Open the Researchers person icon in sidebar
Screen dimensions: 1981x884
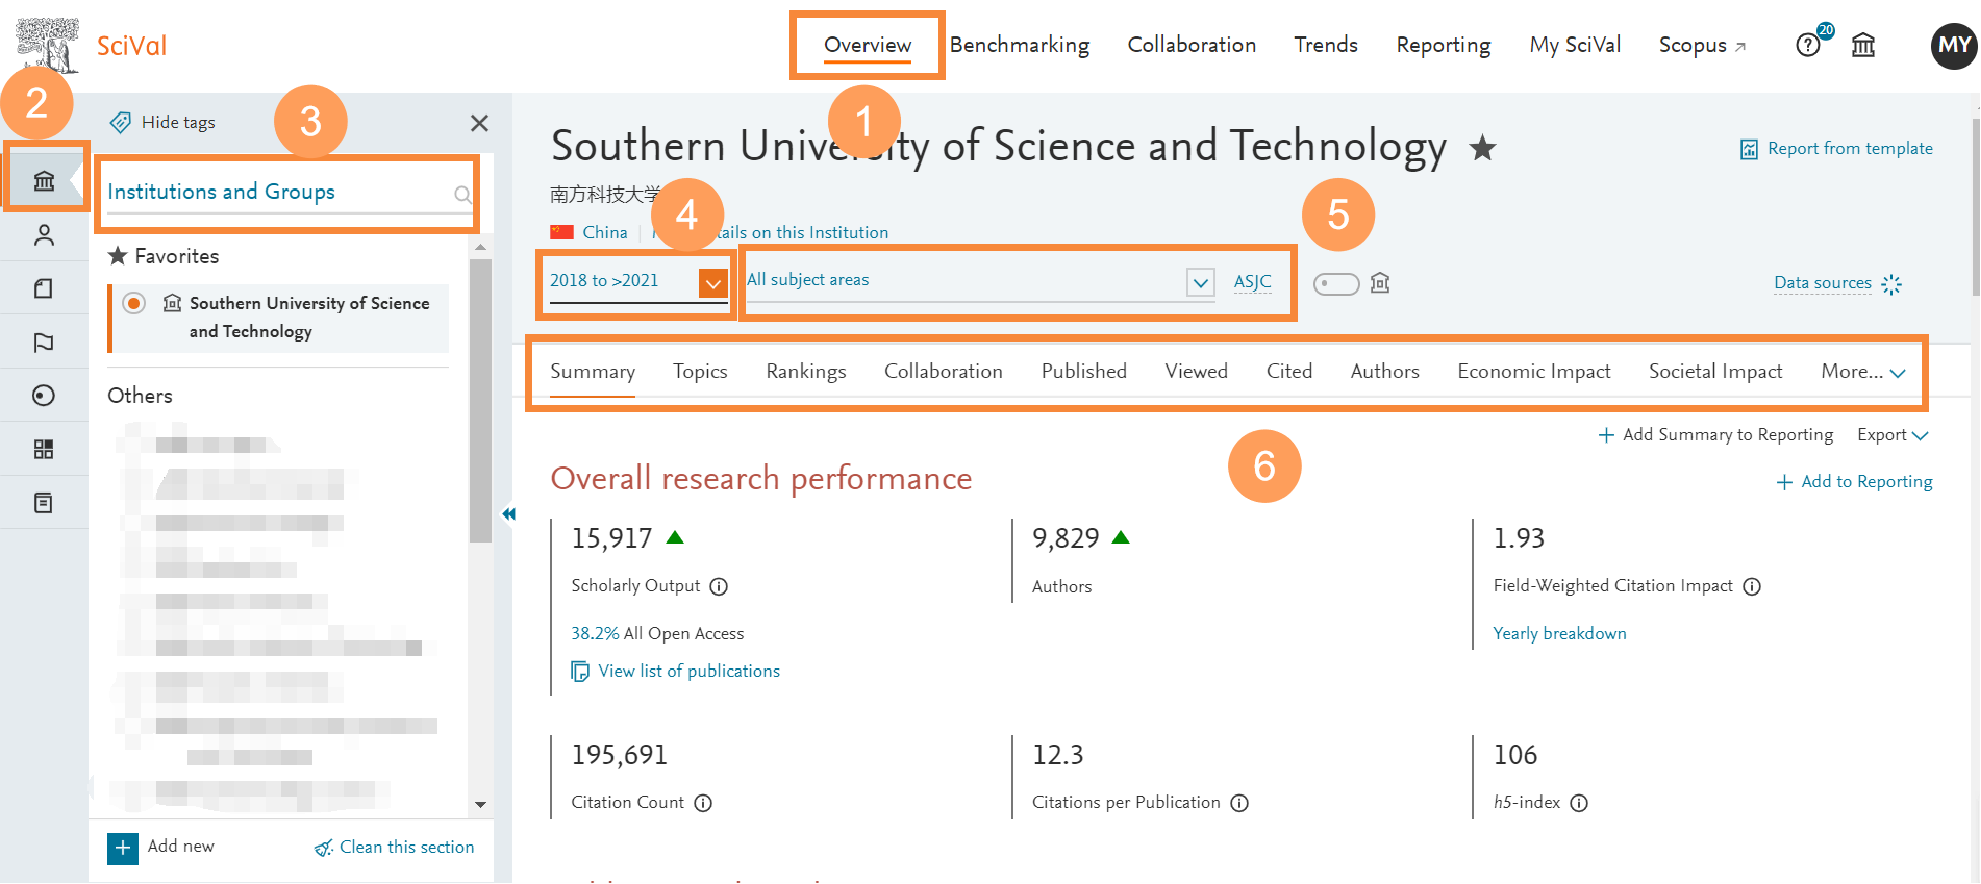(x=44, y=235)
